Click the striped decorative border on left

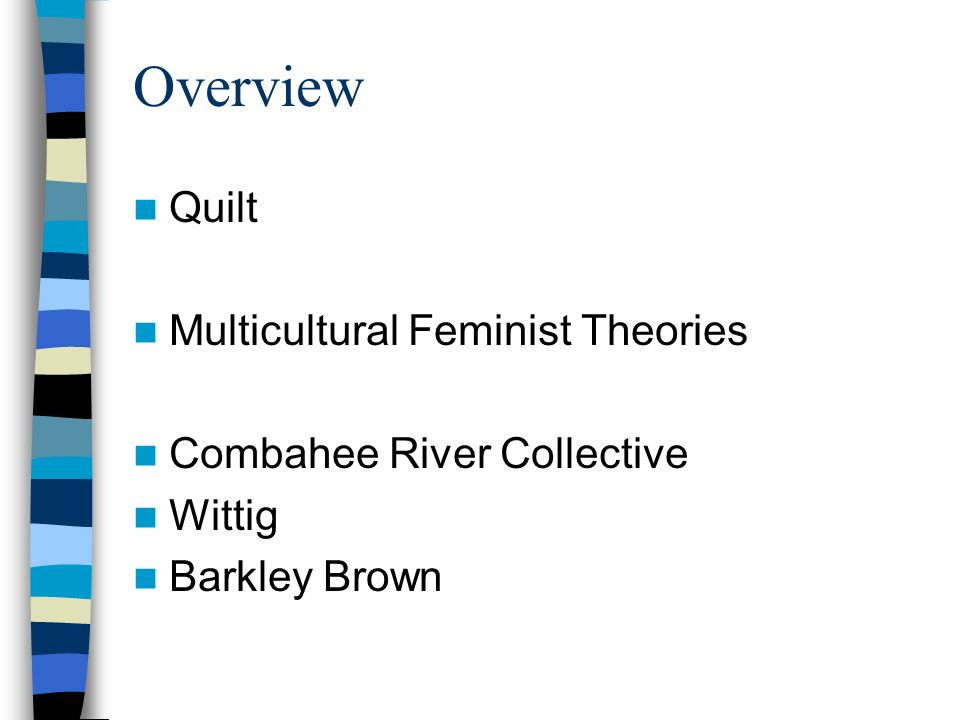point(61,360)
